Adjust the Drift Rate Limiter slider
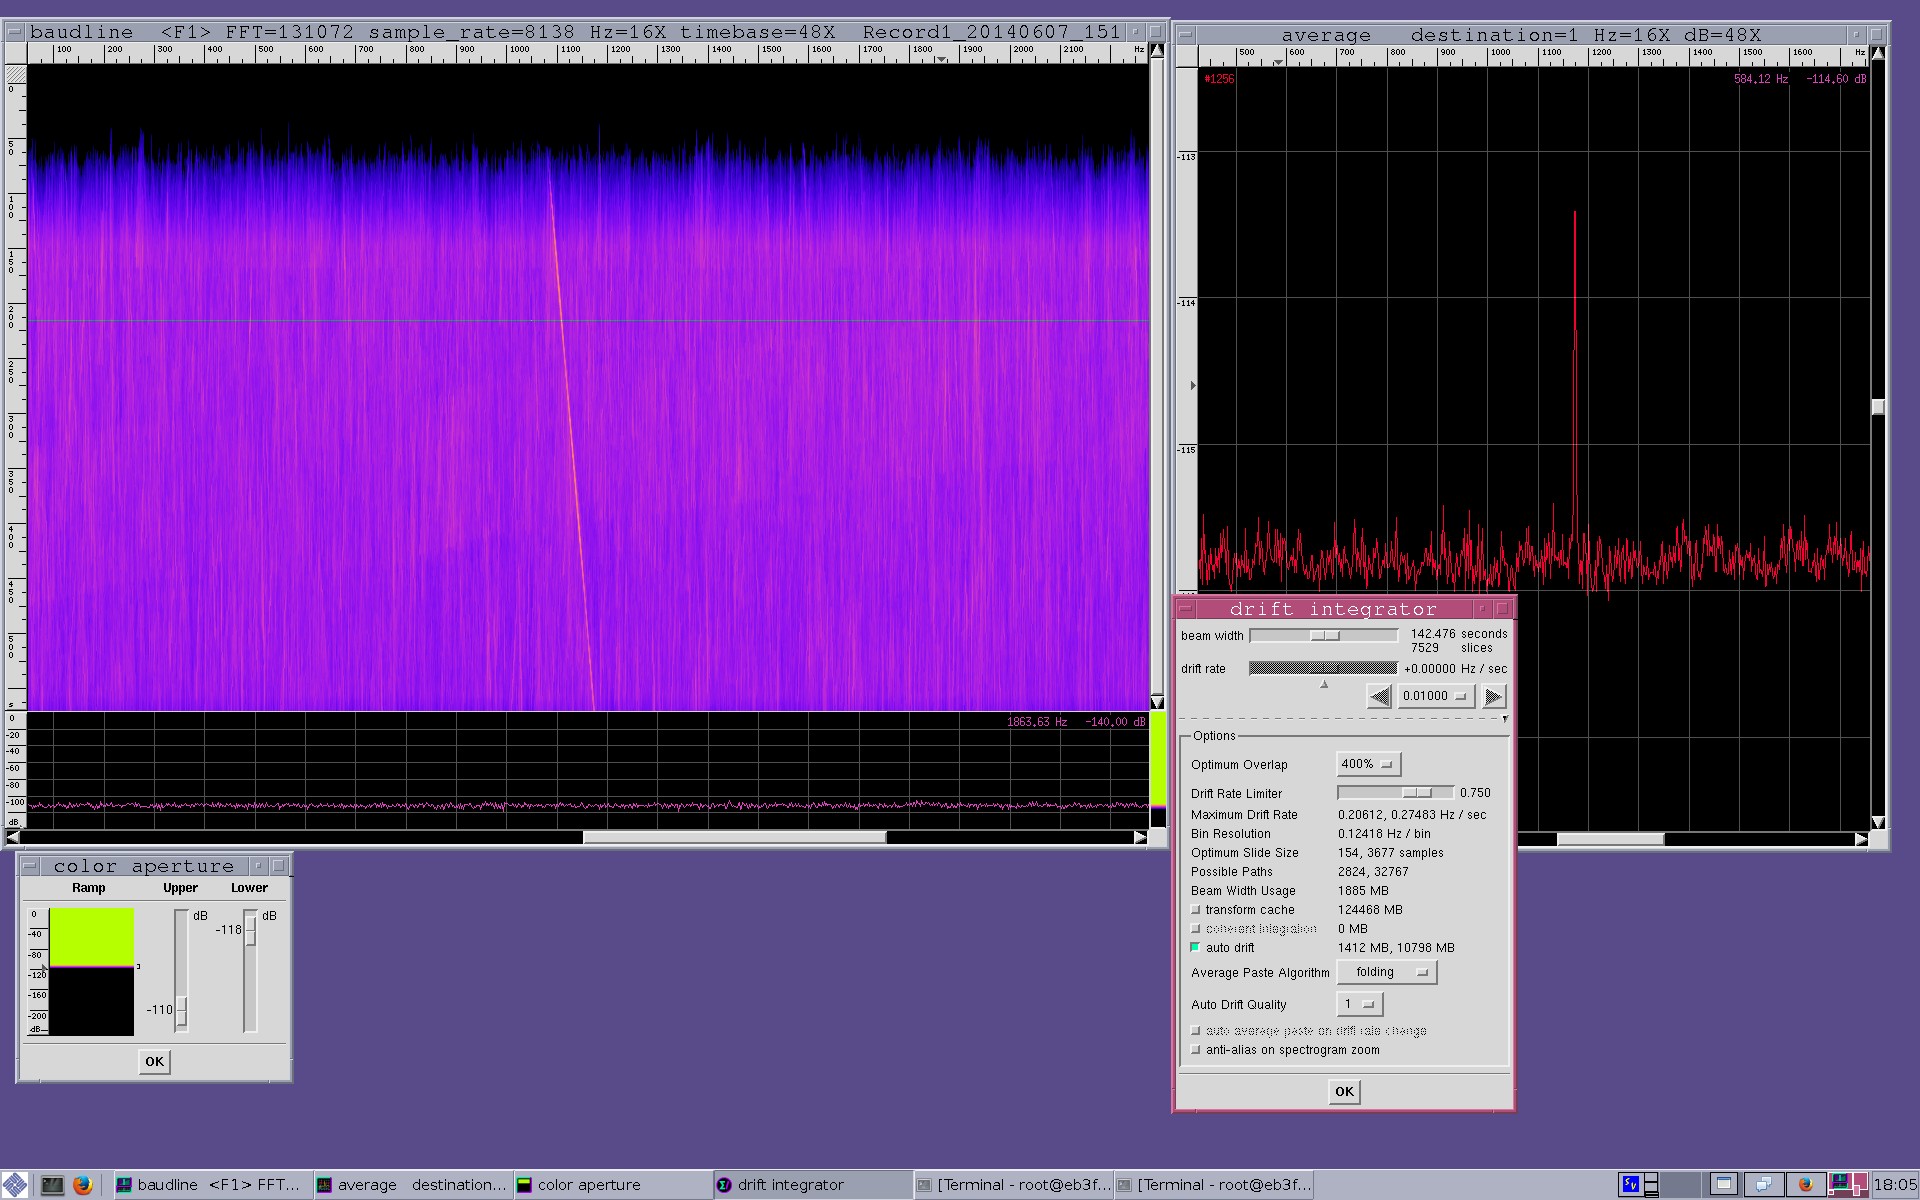Screen dimensions: 1920x1200 pos(1395,793)
